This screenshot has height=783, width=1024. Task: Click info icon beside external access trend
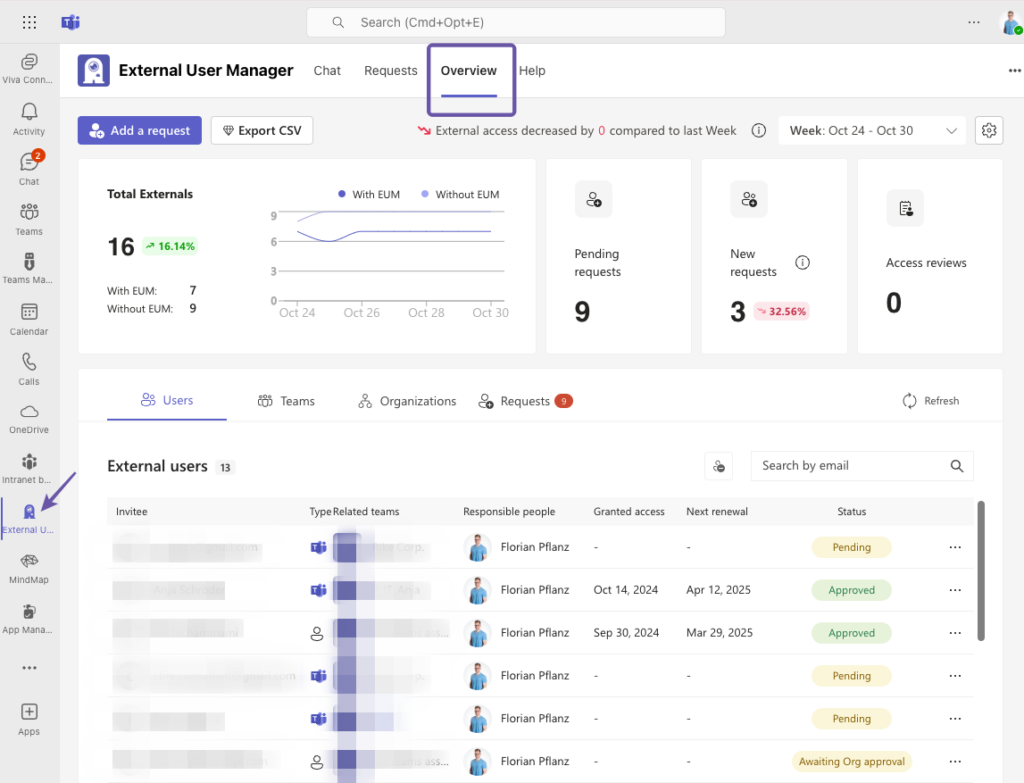(x=758, y=131)
